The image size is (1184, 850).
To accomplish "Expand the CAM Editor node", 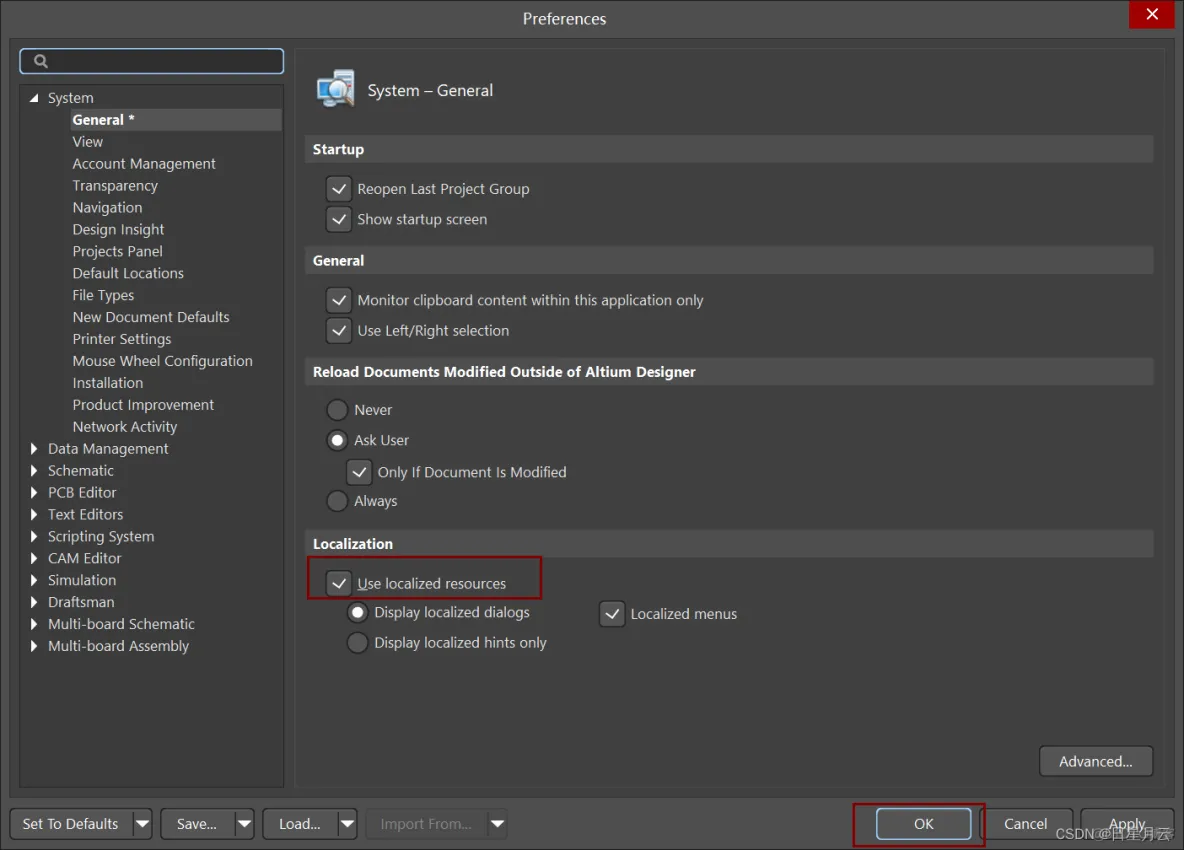I will coord(34,558).
